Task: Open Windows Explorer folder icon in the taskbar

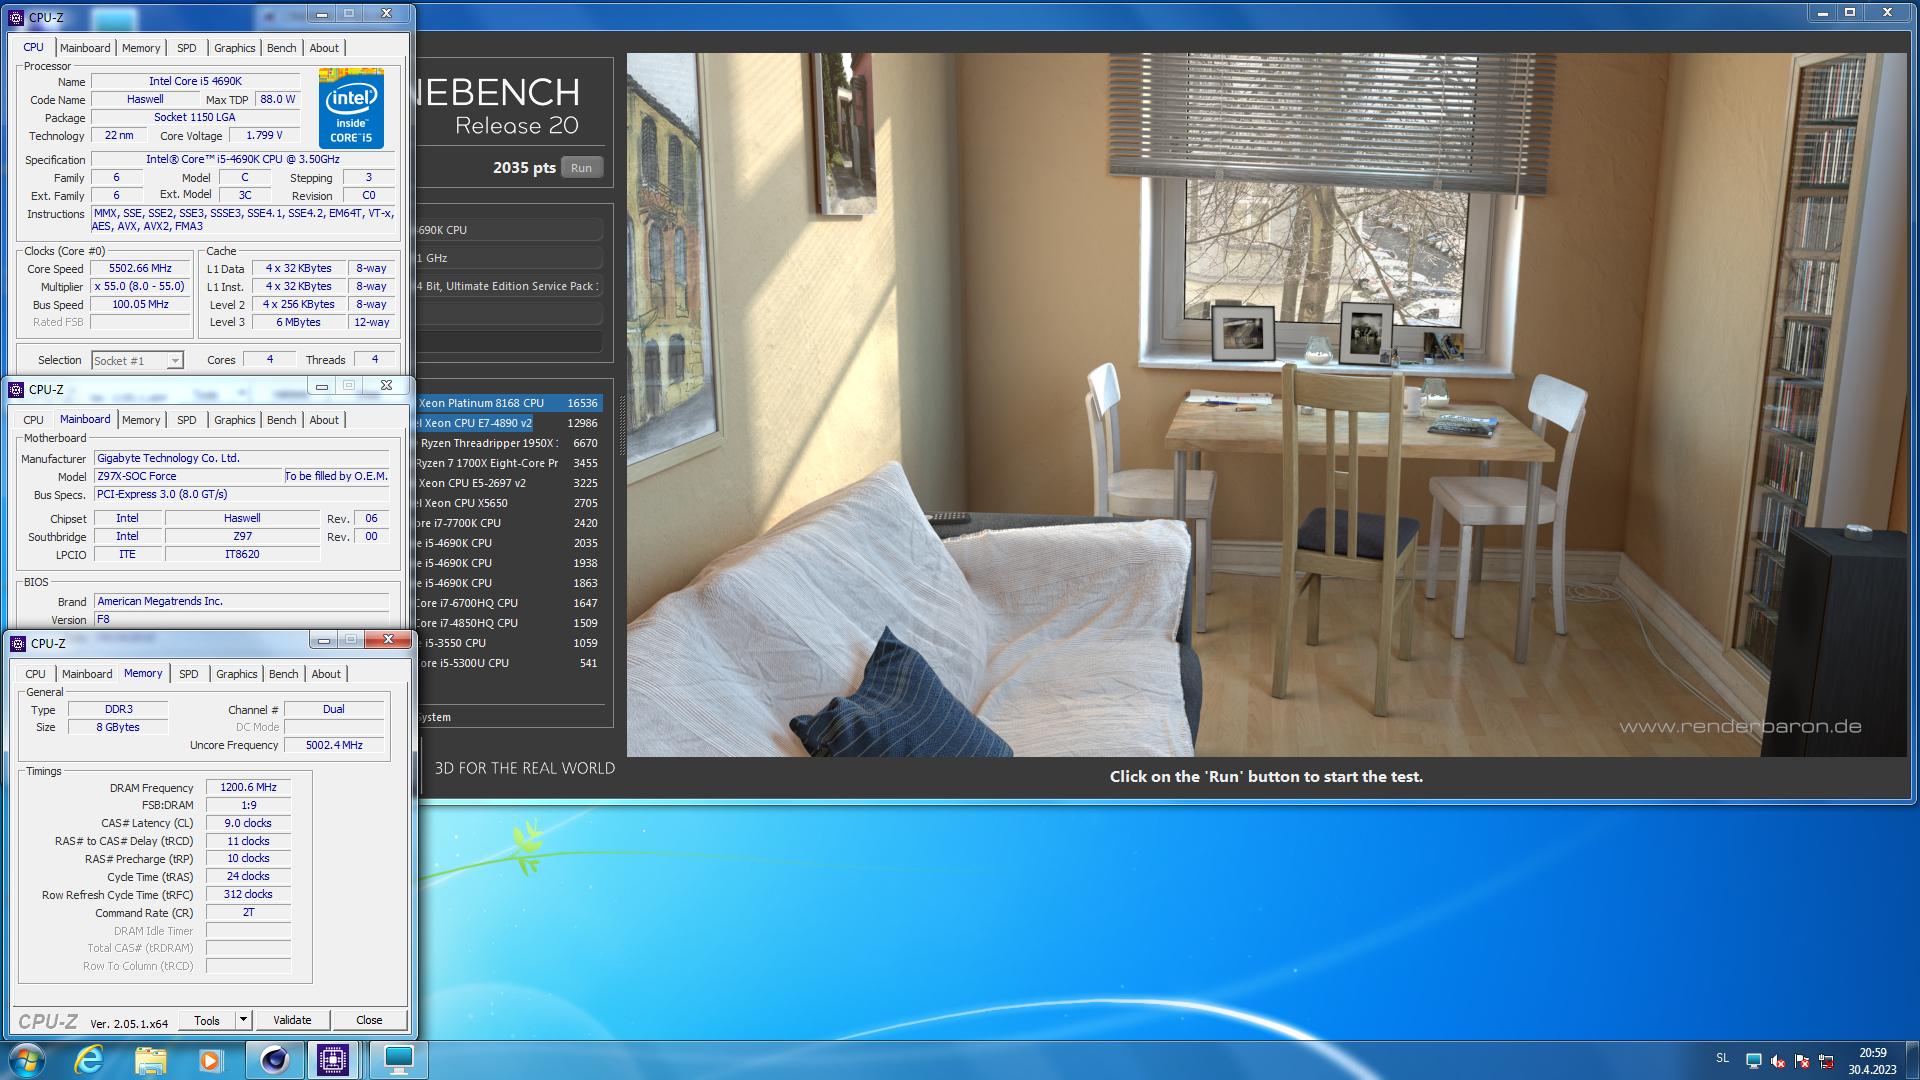Action: pyautogui.click(x=150, y=1060)
